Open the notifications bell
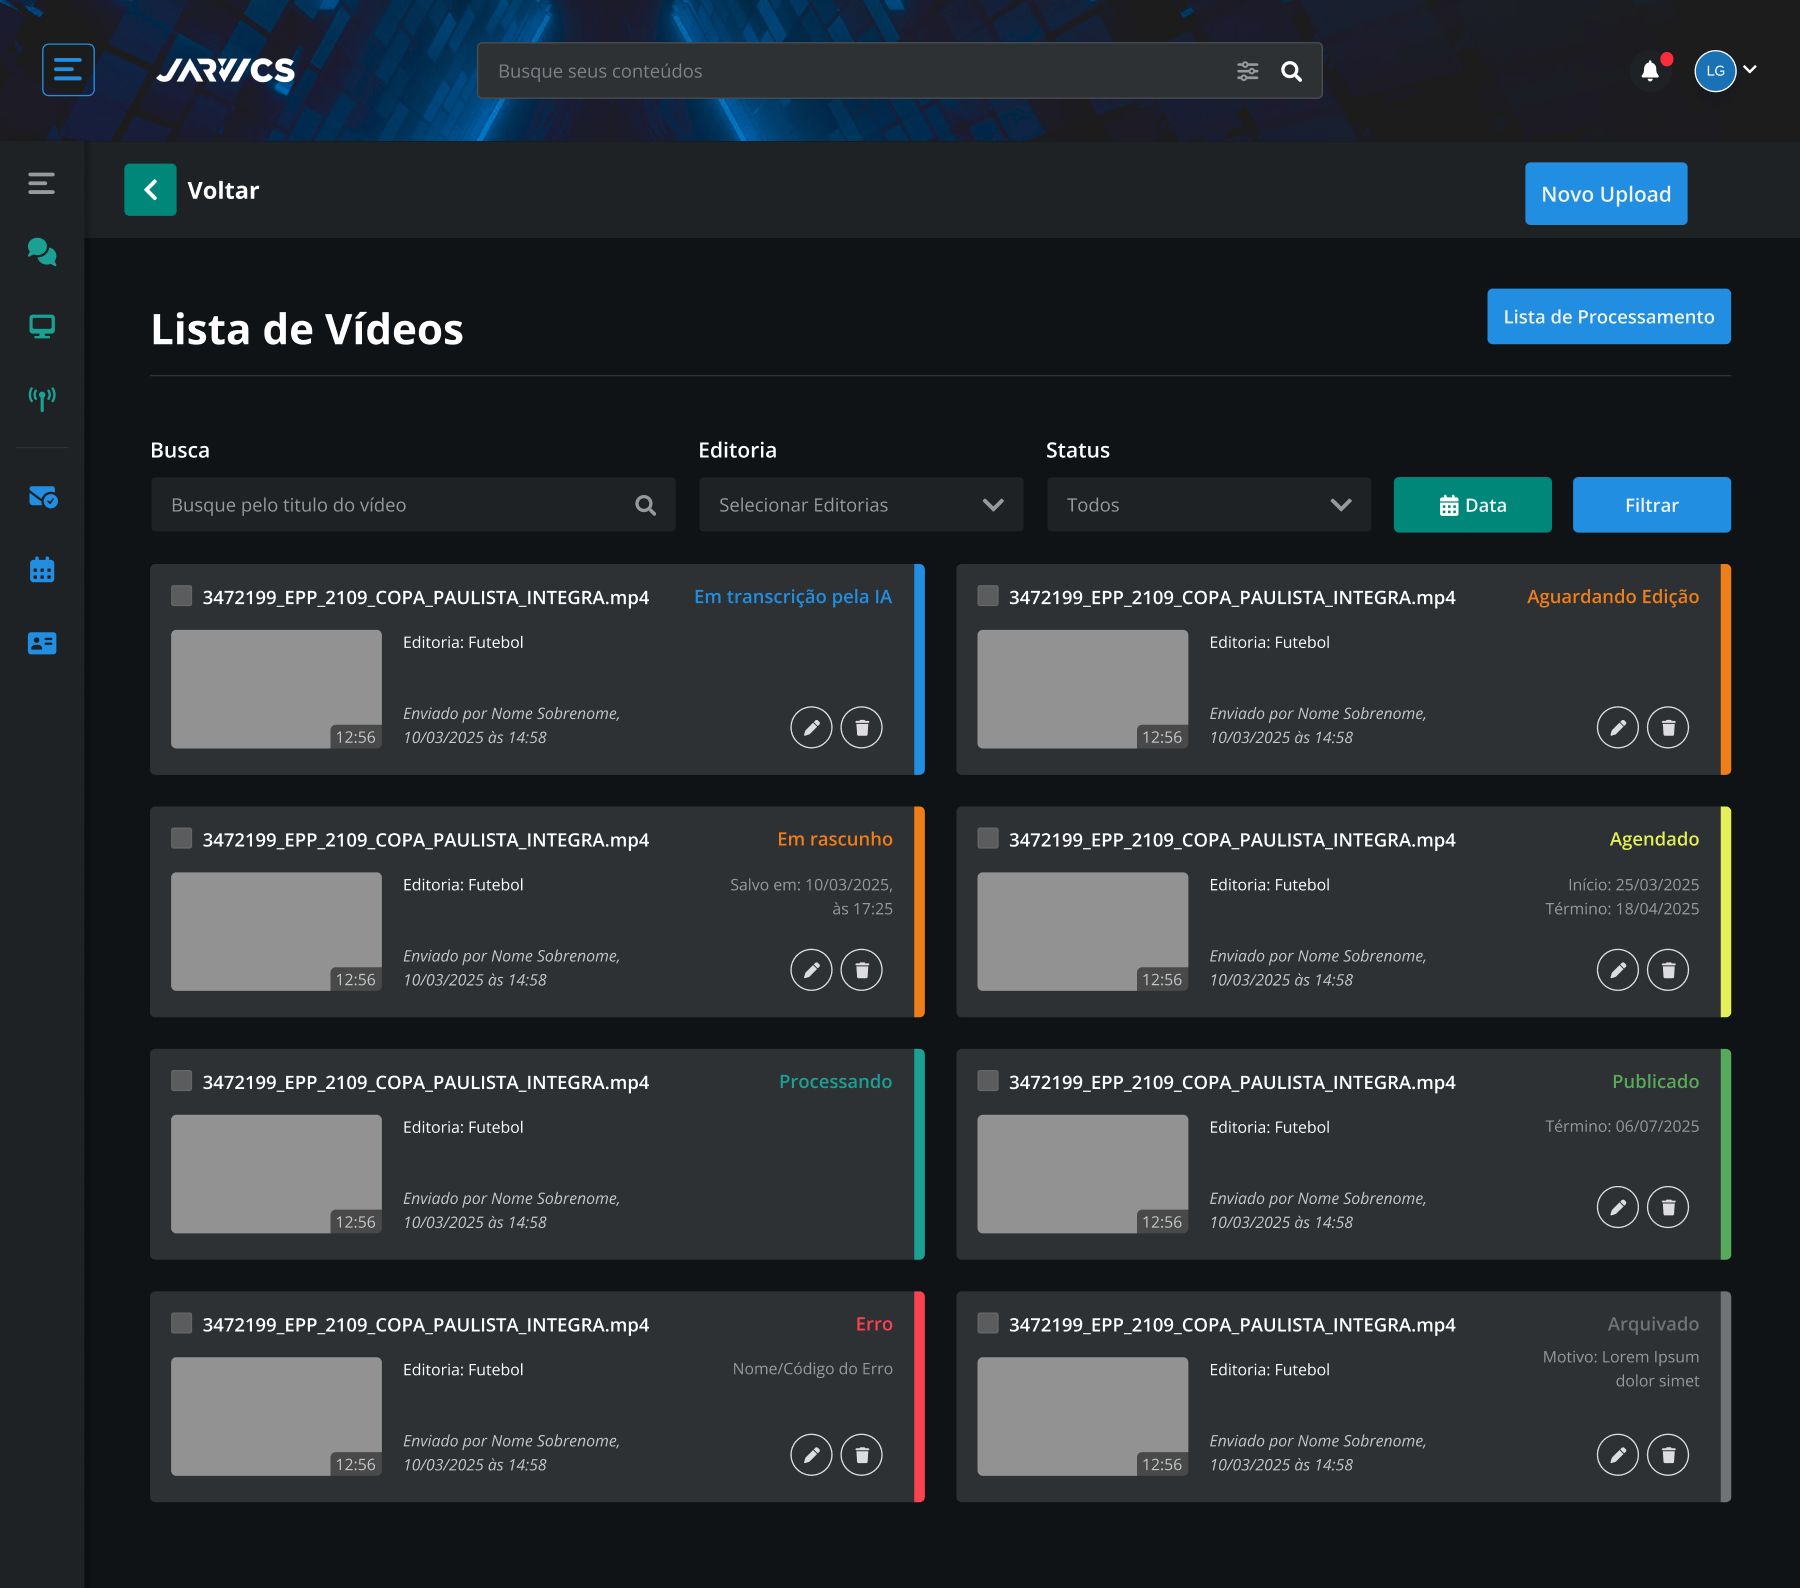Screen dimensions: 1800x1588 tap(1650, 71)
